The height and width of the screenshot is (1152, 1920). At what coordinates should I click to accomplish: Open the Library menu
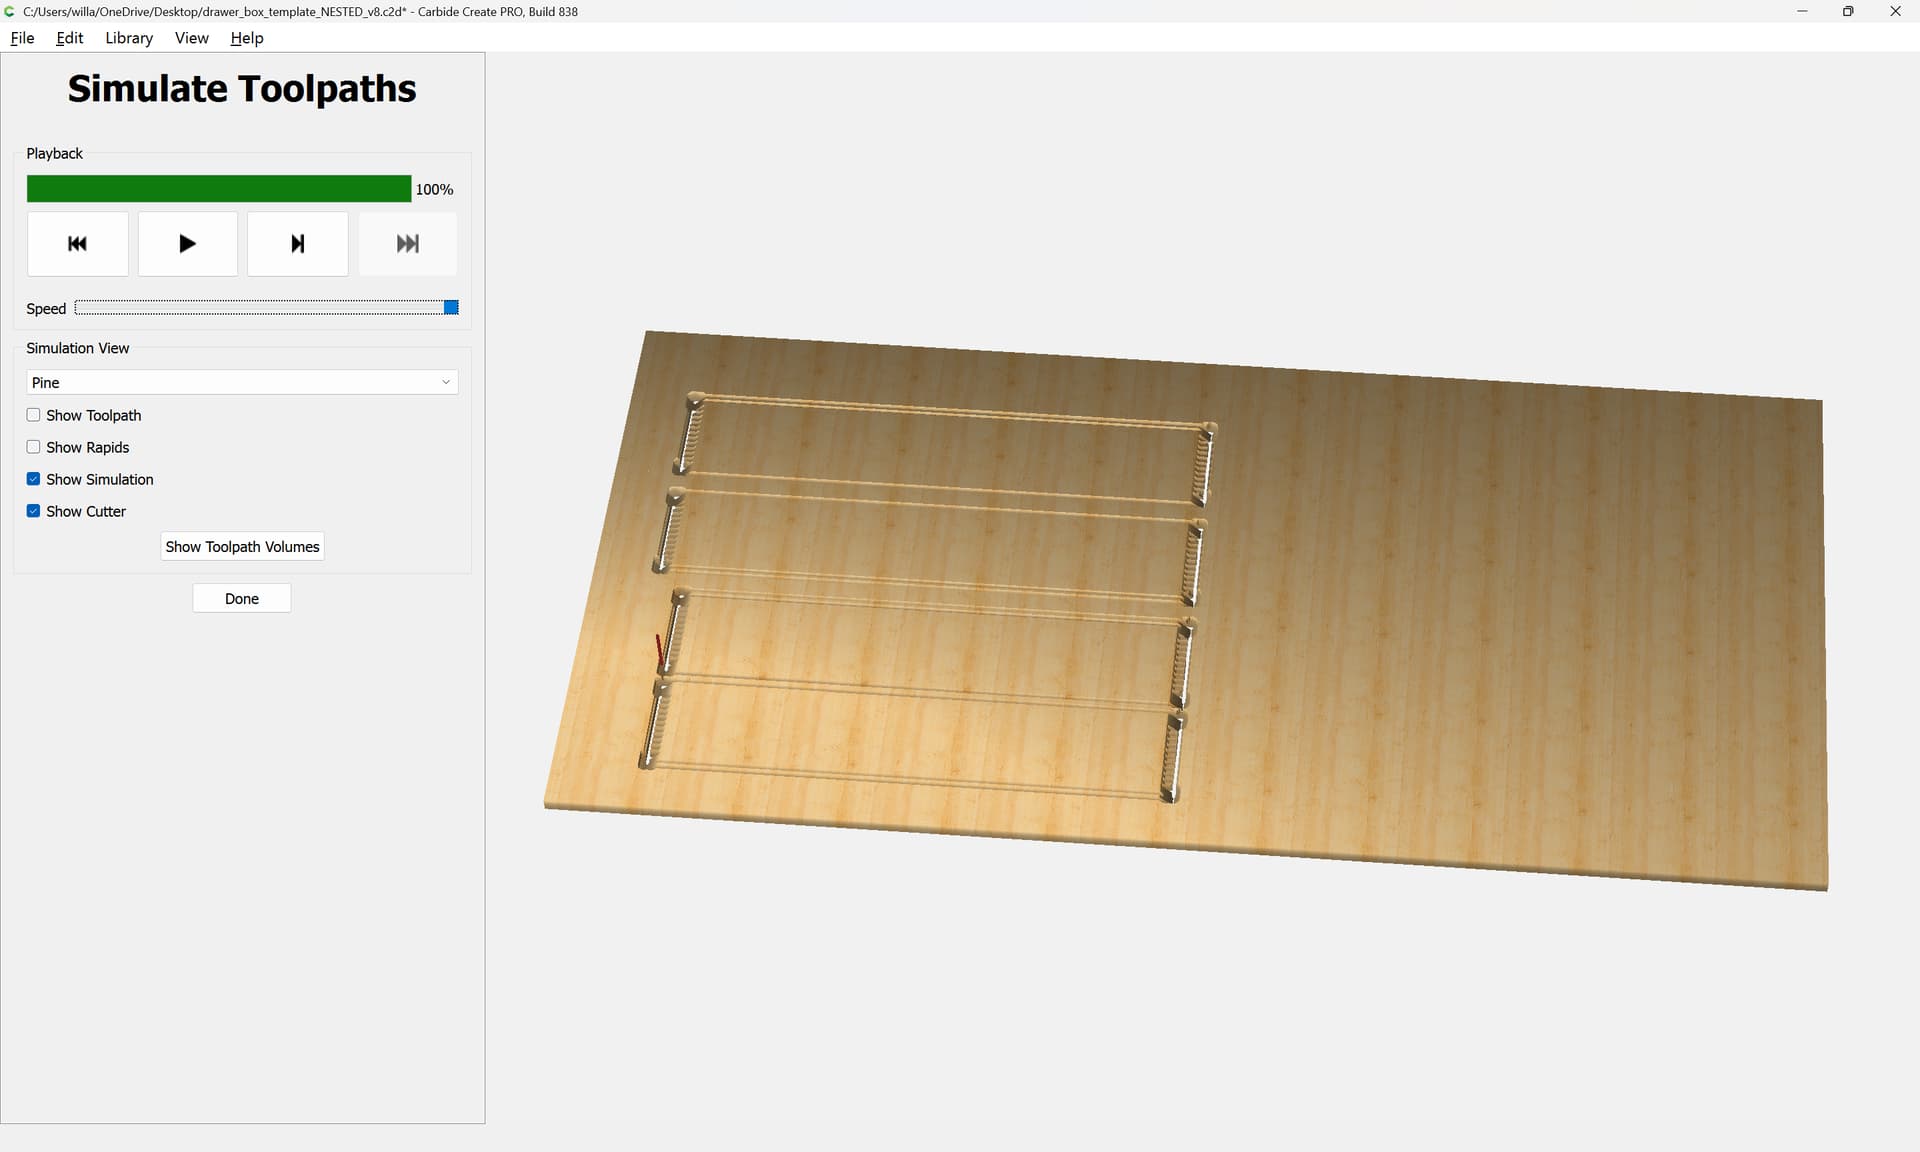click(x=129, y=38)
